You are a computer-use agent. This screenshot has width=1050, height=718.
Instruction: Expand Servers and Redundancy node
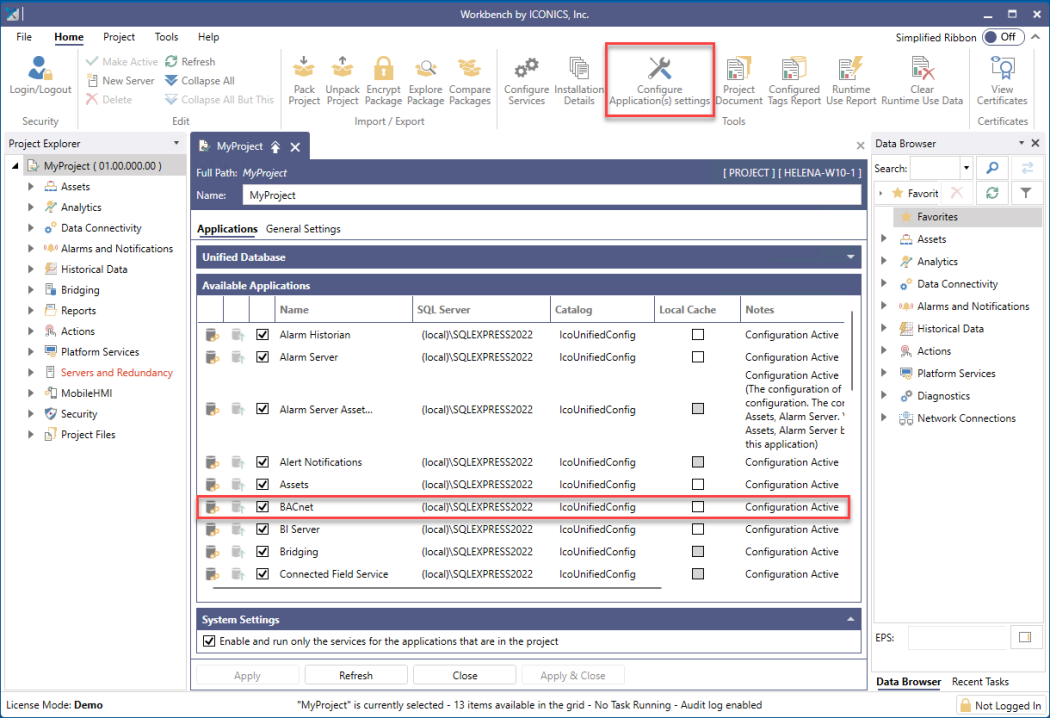(30, 372)
